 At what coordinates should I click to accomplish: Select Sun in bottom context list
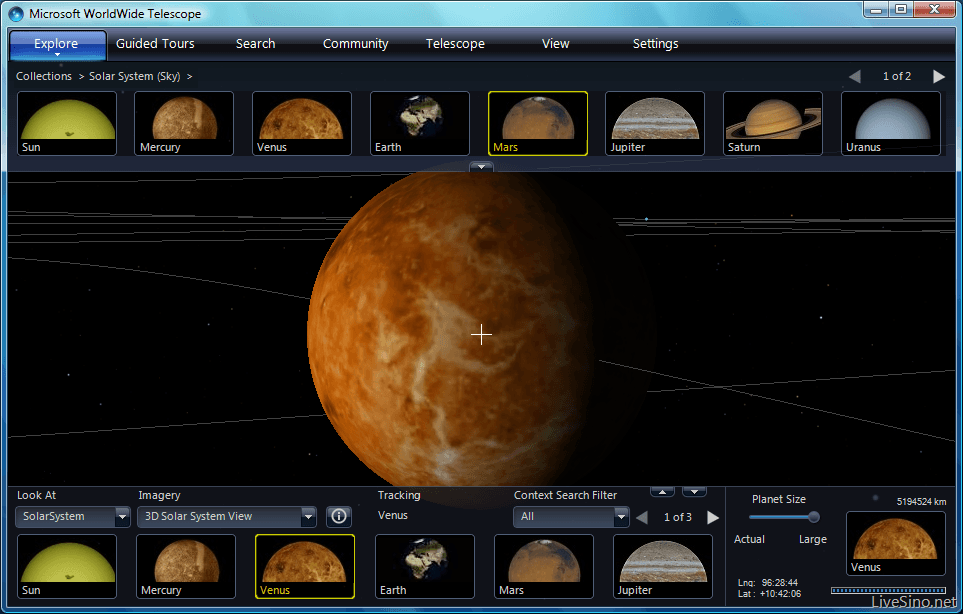pyautogui.click(x=67, y=566)
